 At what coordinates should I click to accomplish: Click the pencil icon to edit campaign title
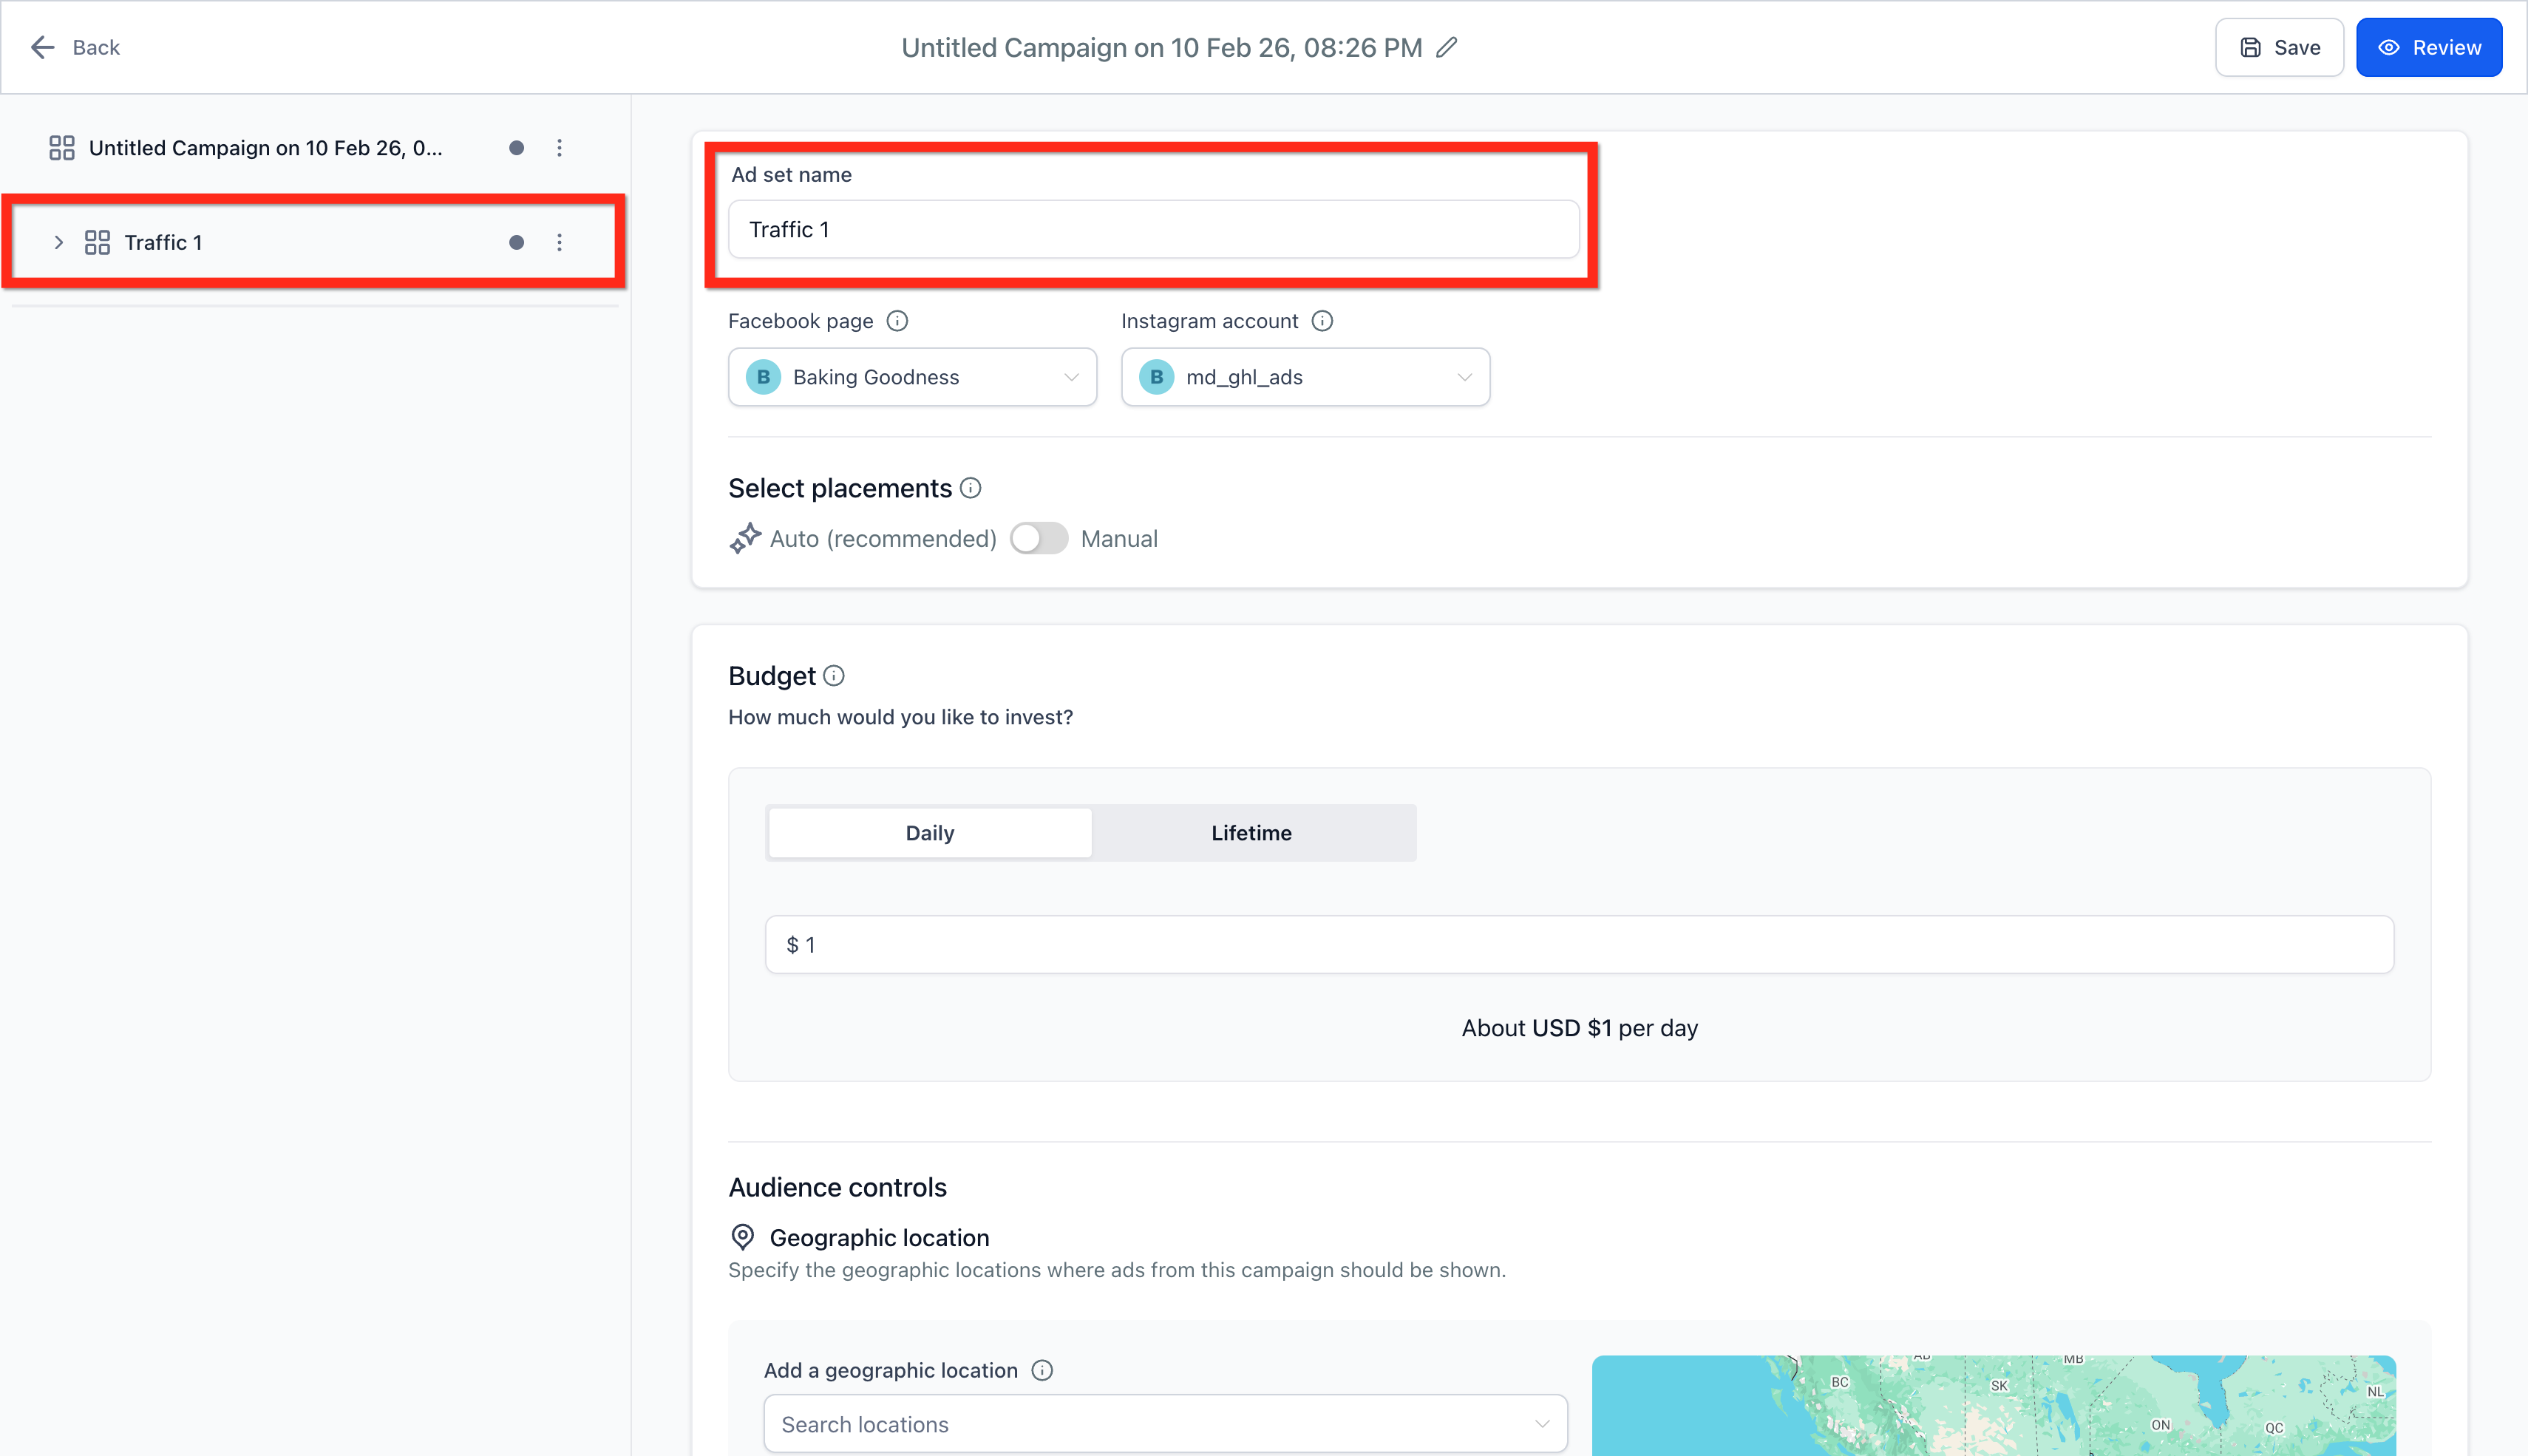(1446, 48)
